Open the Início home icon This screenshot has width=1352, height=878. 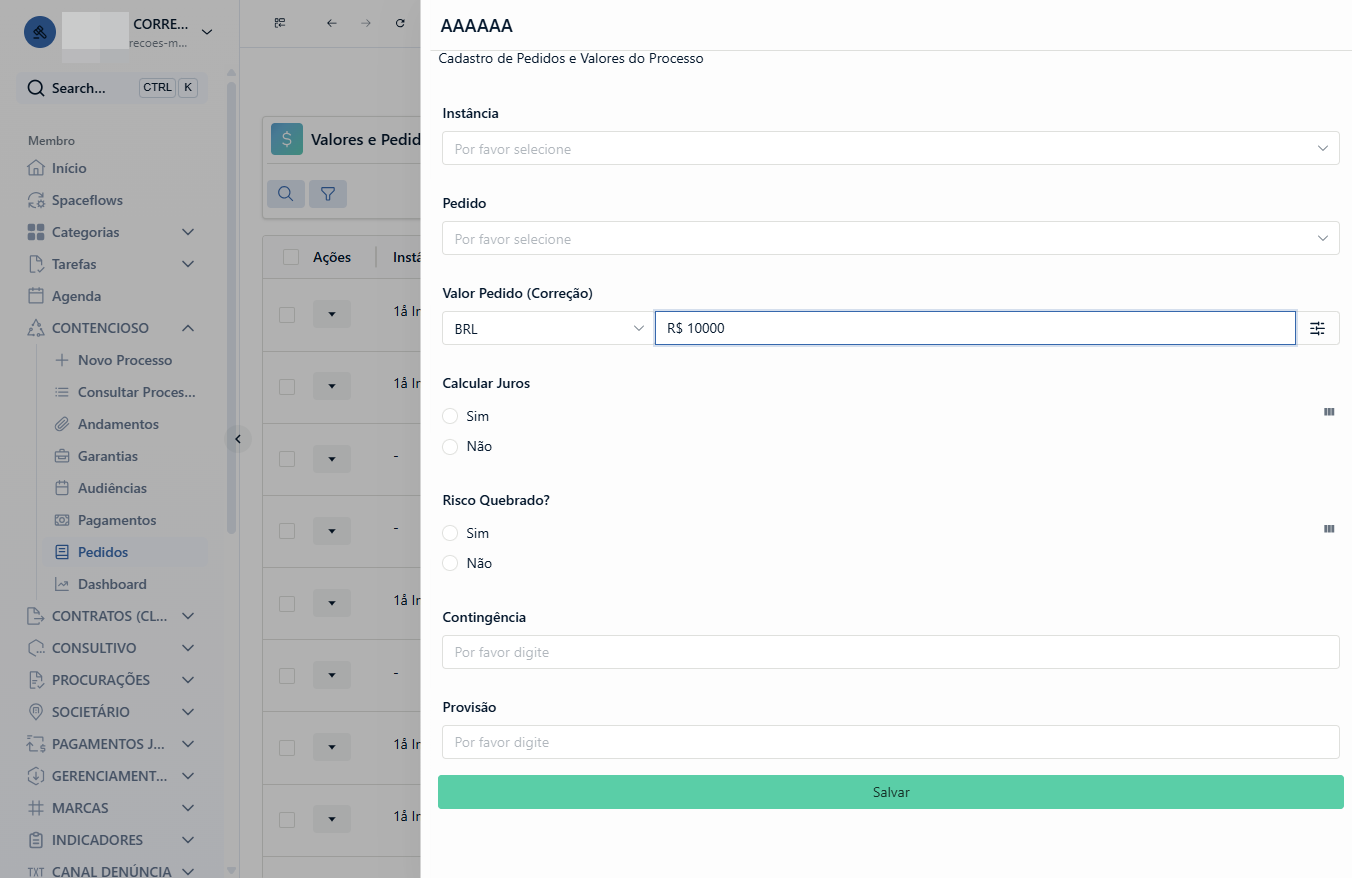tap(36, 168)
